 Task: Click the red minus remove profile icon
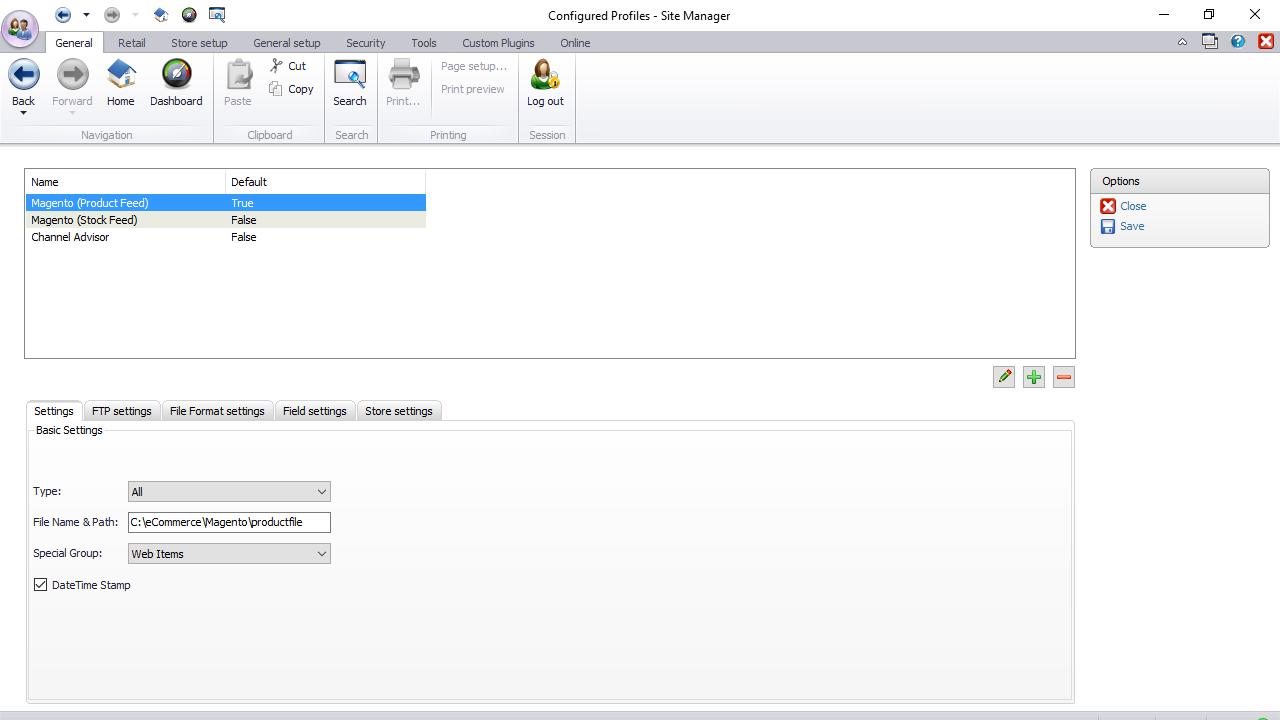click(x=1064, y=377)
